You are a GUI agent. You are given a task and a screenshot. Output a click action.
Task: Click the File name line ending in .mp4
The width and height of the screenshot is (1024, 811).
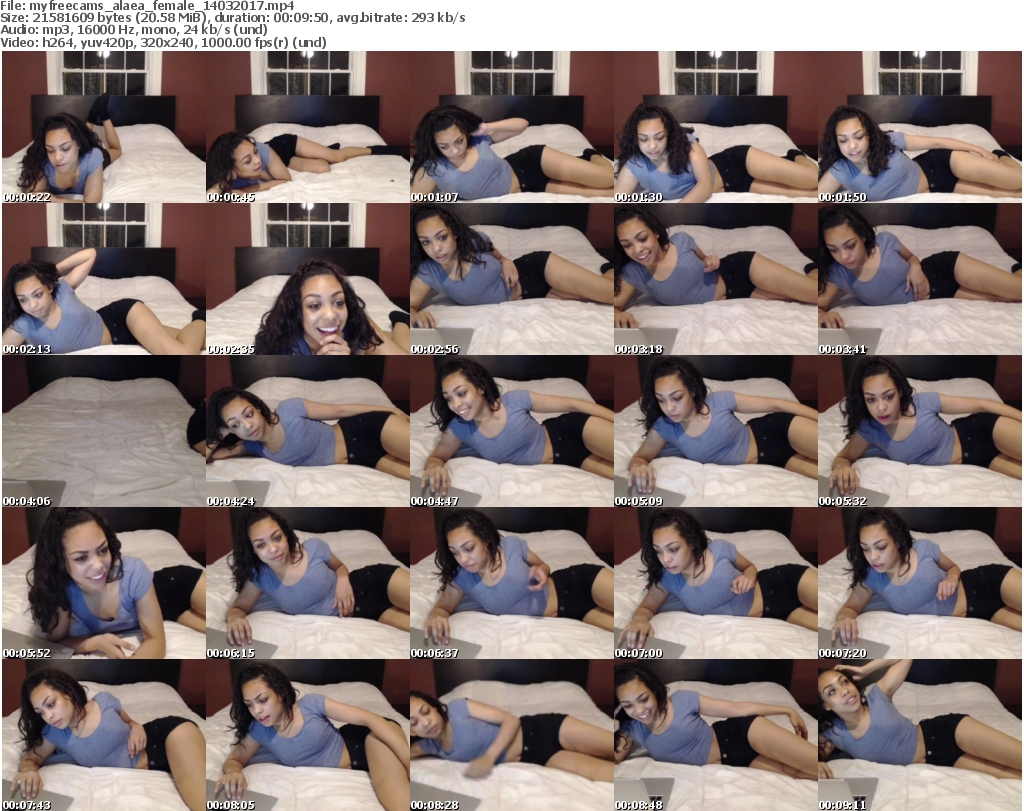148,6
